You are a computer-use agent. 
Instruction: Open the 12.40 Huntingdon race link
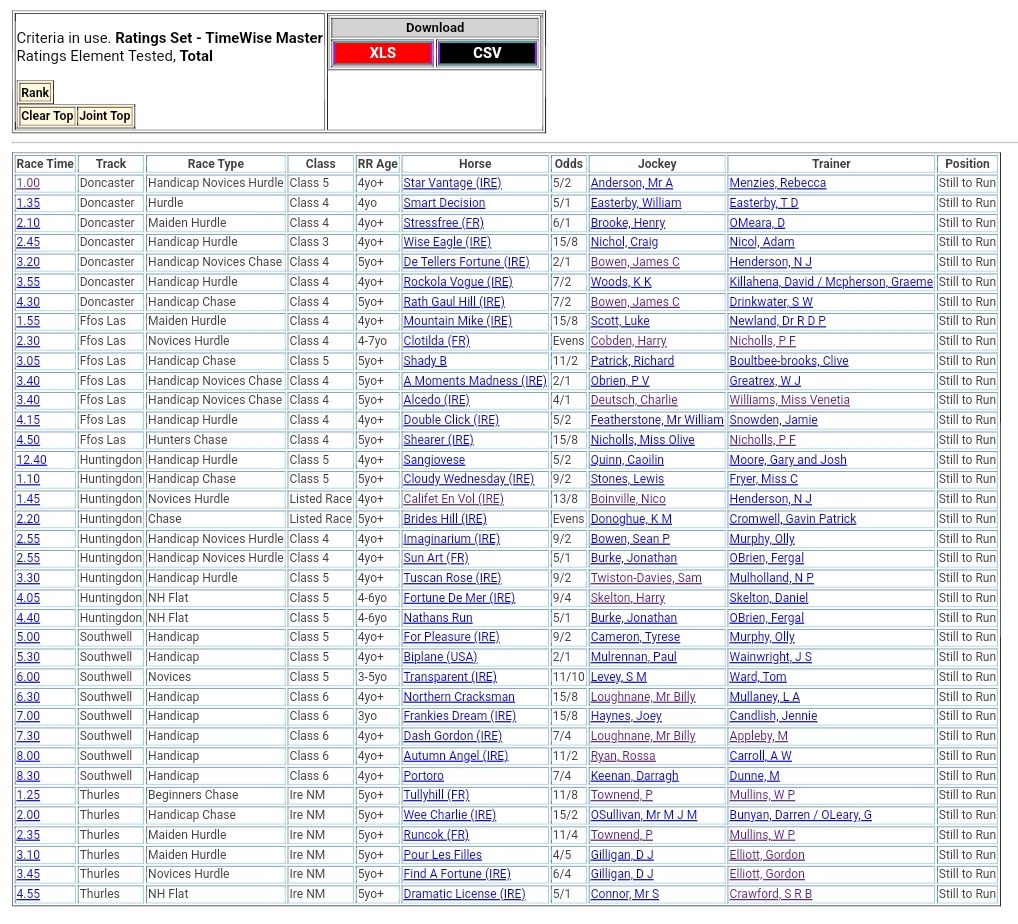(31, 460)
